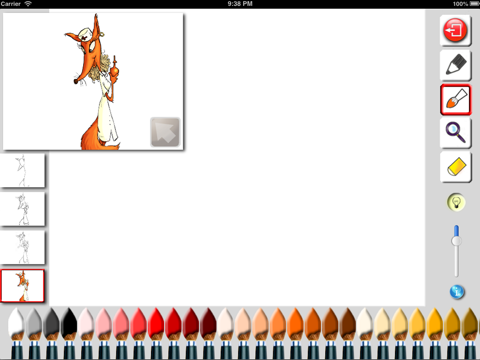Select the first faint sketch step thumbnail
This screenshot has width=480, height=360.
point(23,170)
